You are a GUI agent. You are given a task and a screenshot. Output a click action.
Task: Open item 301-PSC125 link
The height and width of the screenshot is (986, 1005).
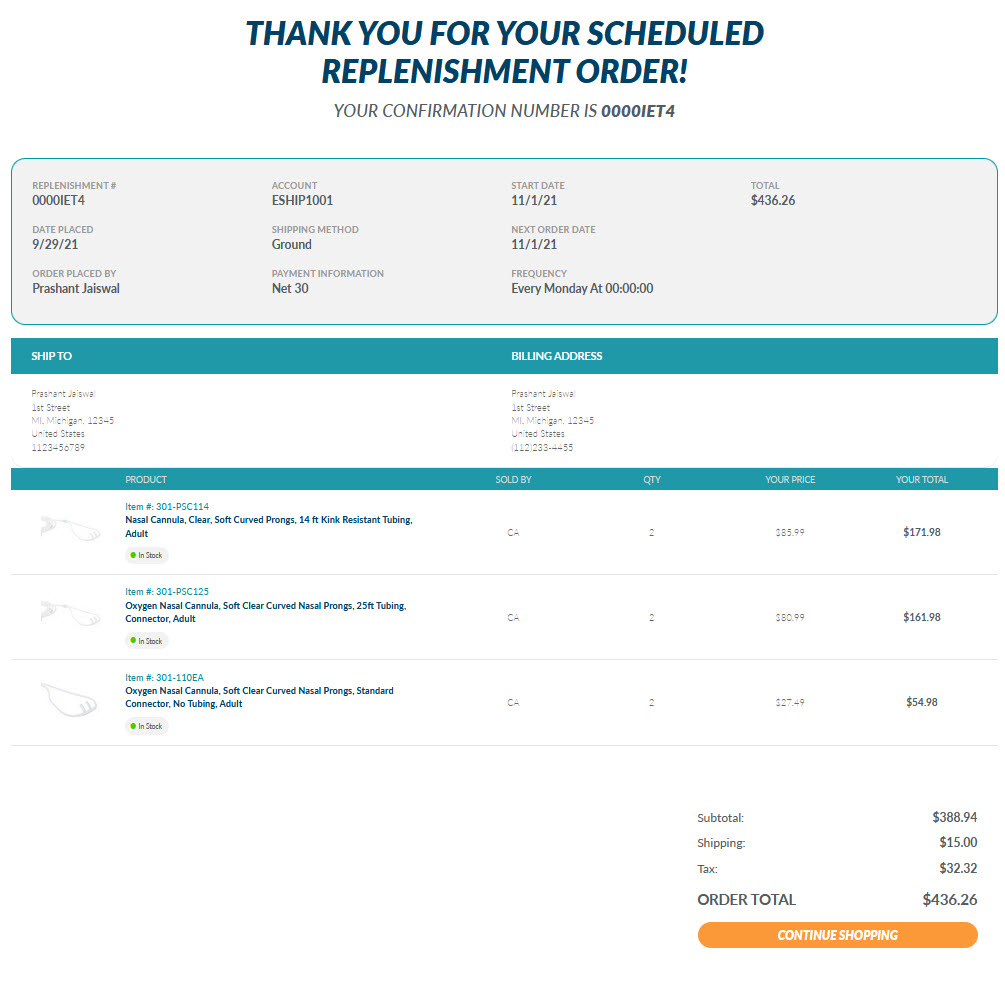[167, 592]
